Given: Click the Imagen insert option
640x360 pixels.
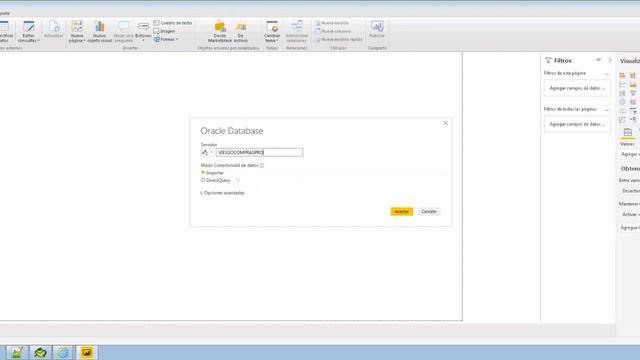Looking at the screenshot, I should click(x=164, y=31).
